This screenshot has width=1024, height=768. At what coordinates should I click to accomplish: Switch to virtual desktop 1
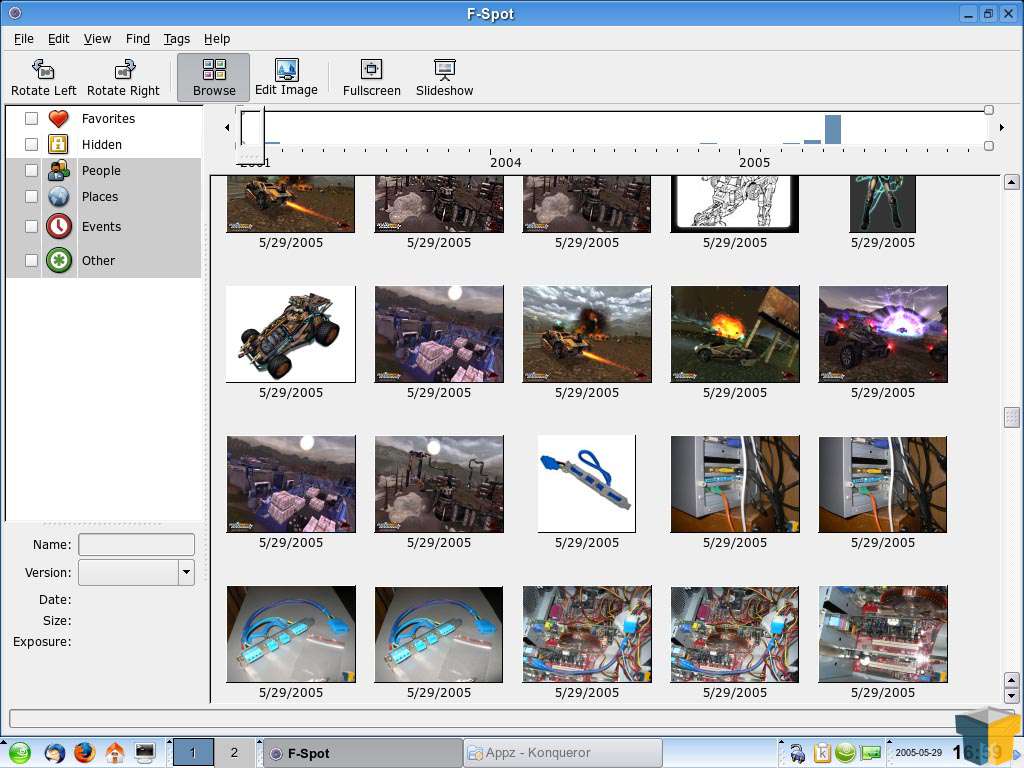click(193, 753)
